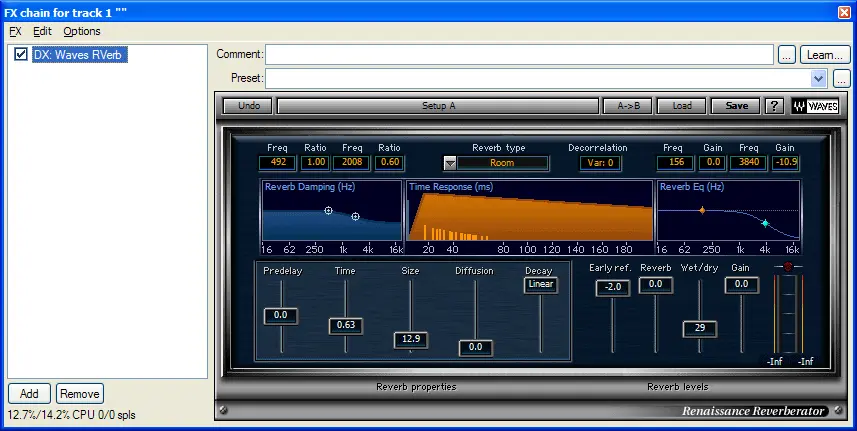Click the Size slider handle 12.9
Viewport: 857px width, 431px height.
(x=410, y=339)
